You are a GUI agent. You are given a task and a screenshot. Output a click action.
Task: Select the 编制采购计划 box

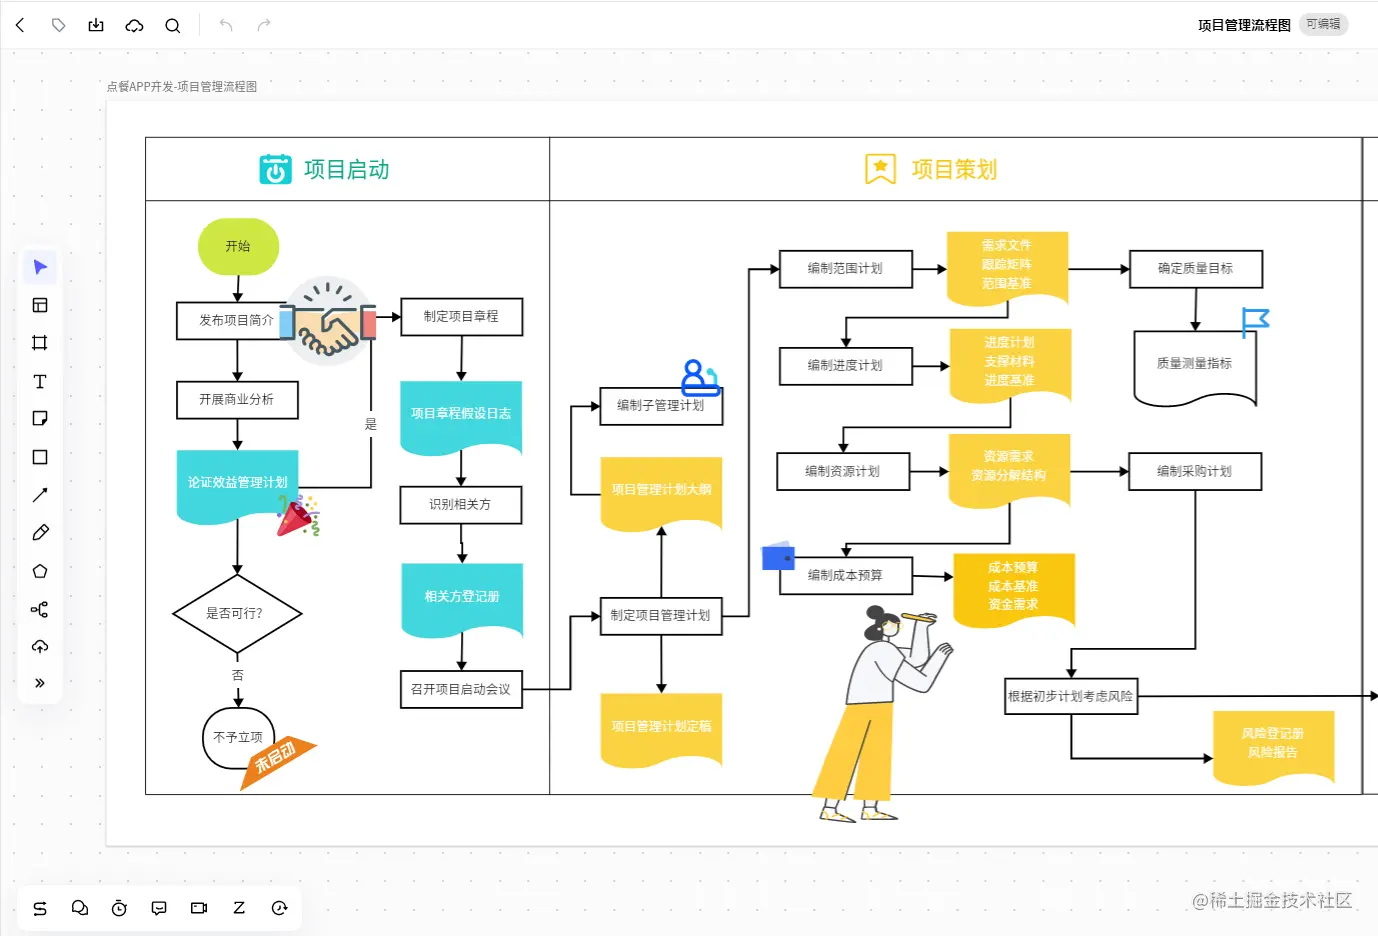coord(1195,471)
